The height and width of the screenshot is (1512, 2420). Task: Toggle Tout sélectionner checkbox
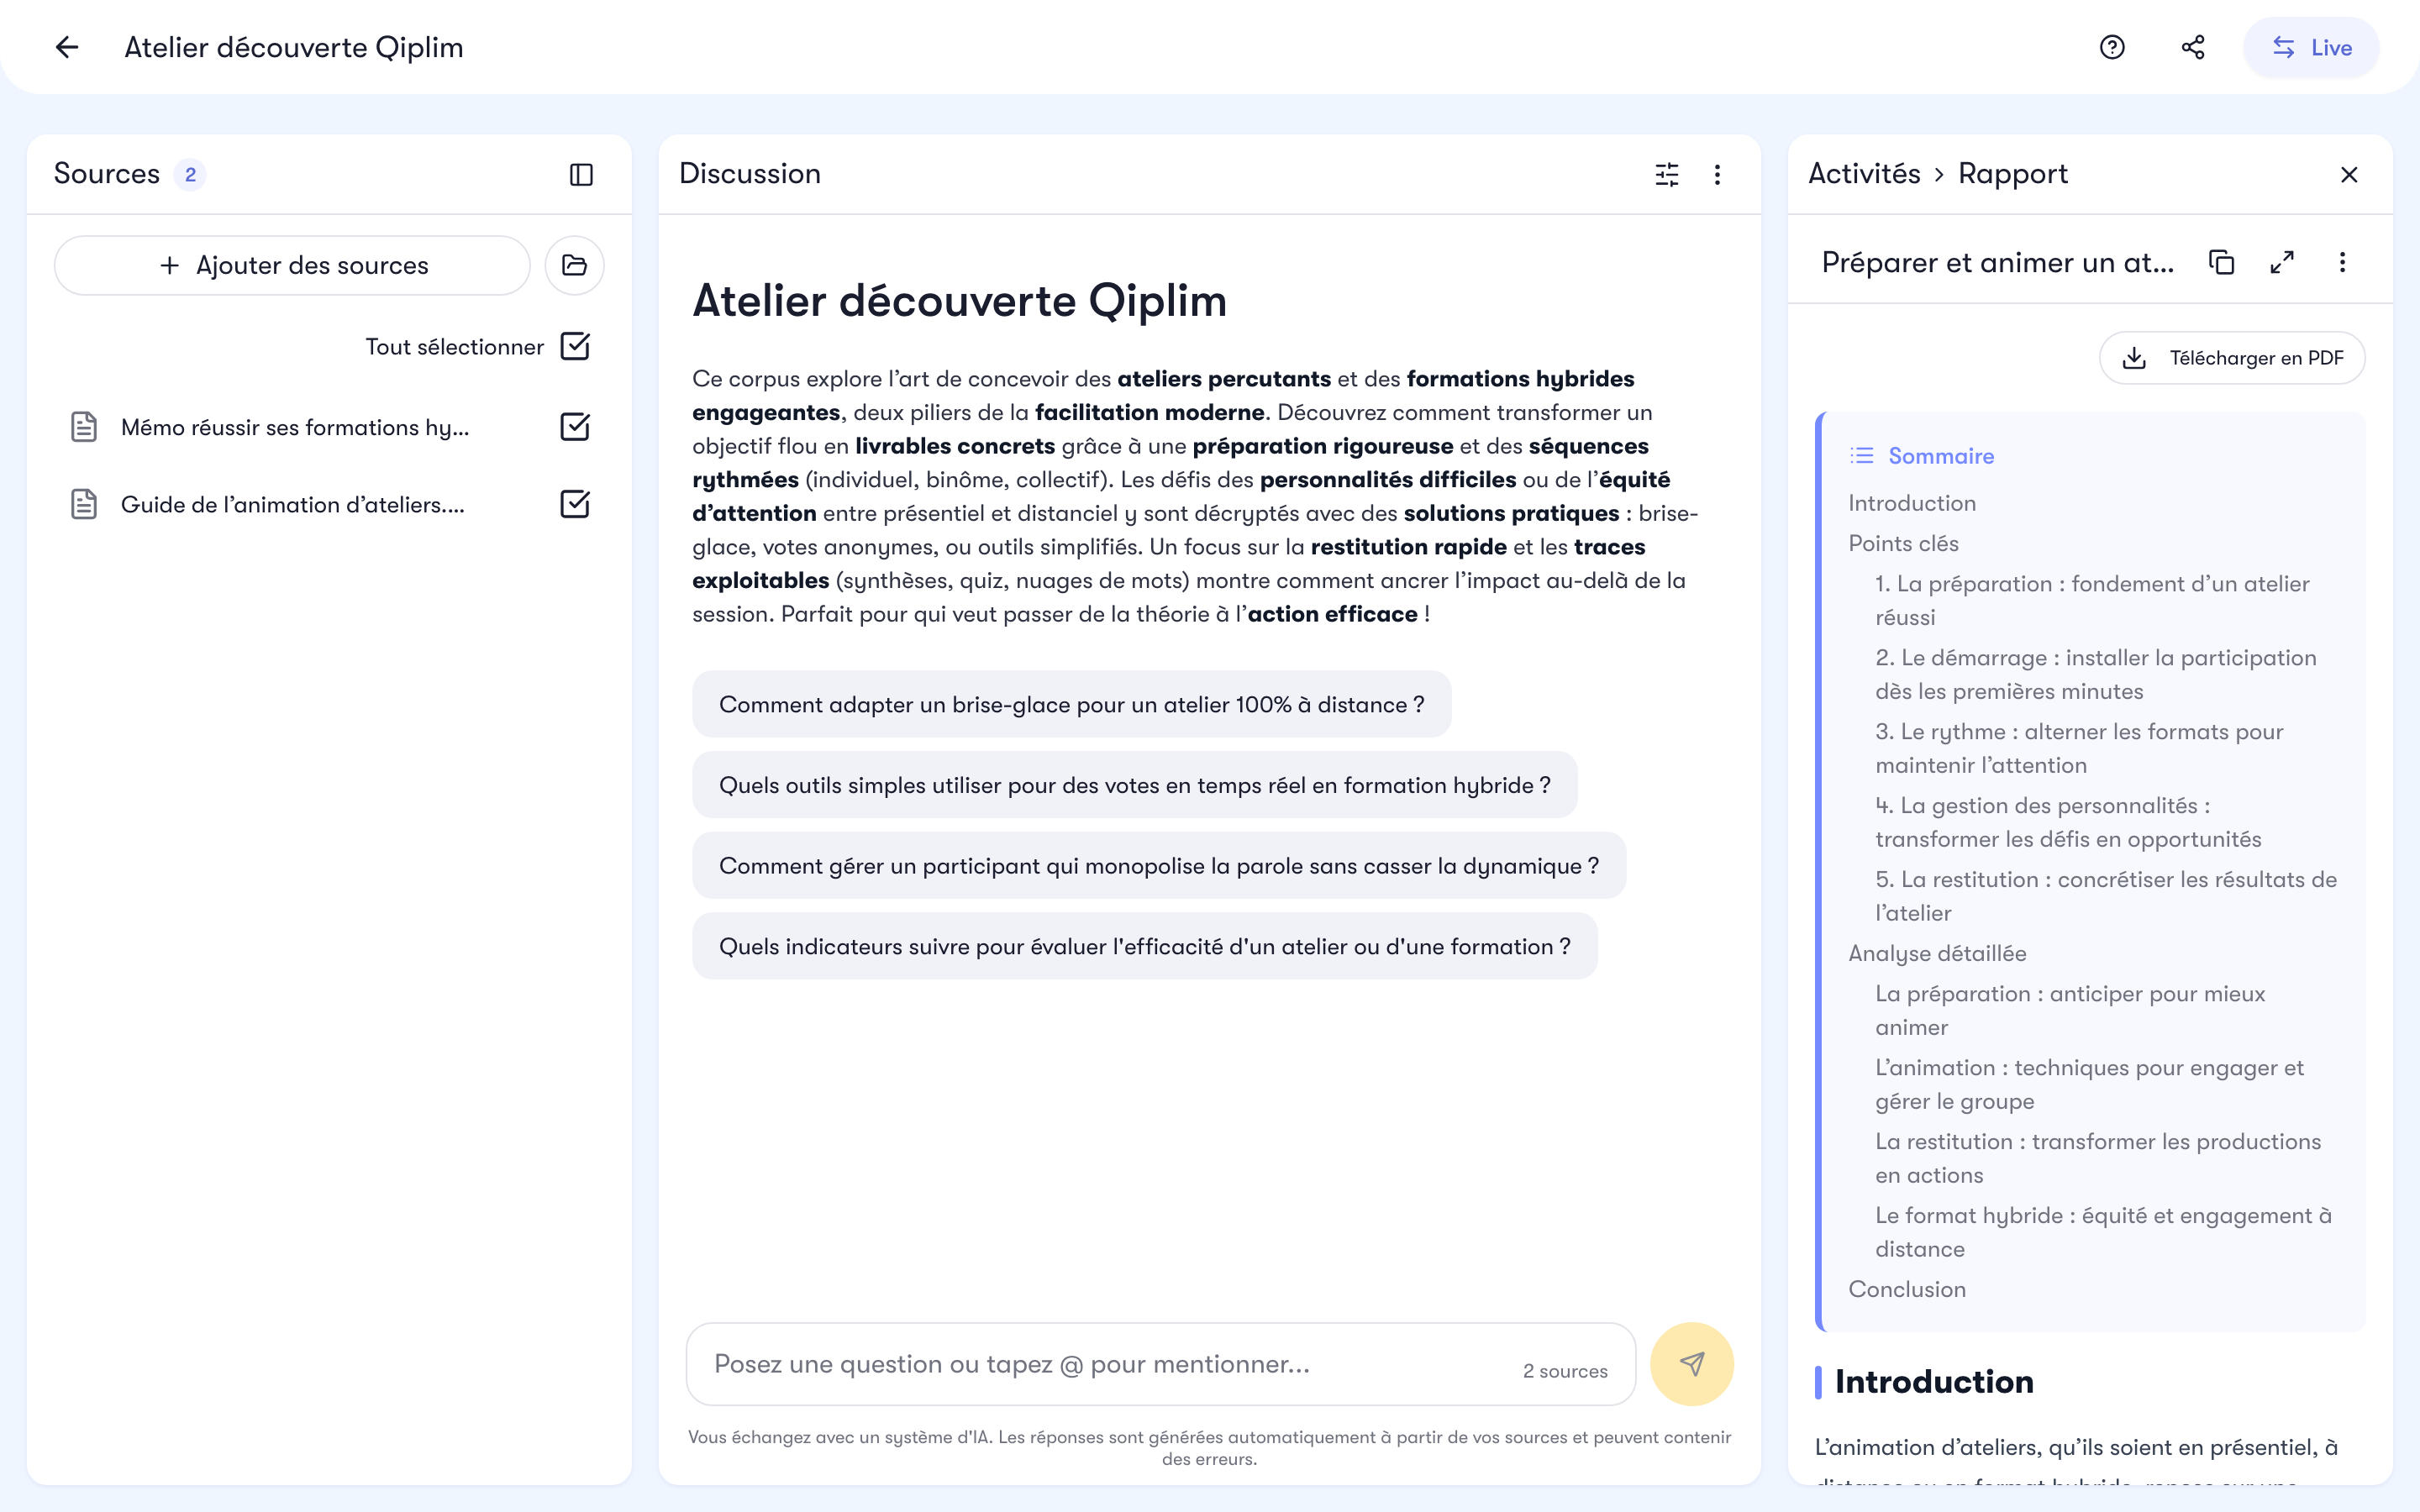pos(575,346)
